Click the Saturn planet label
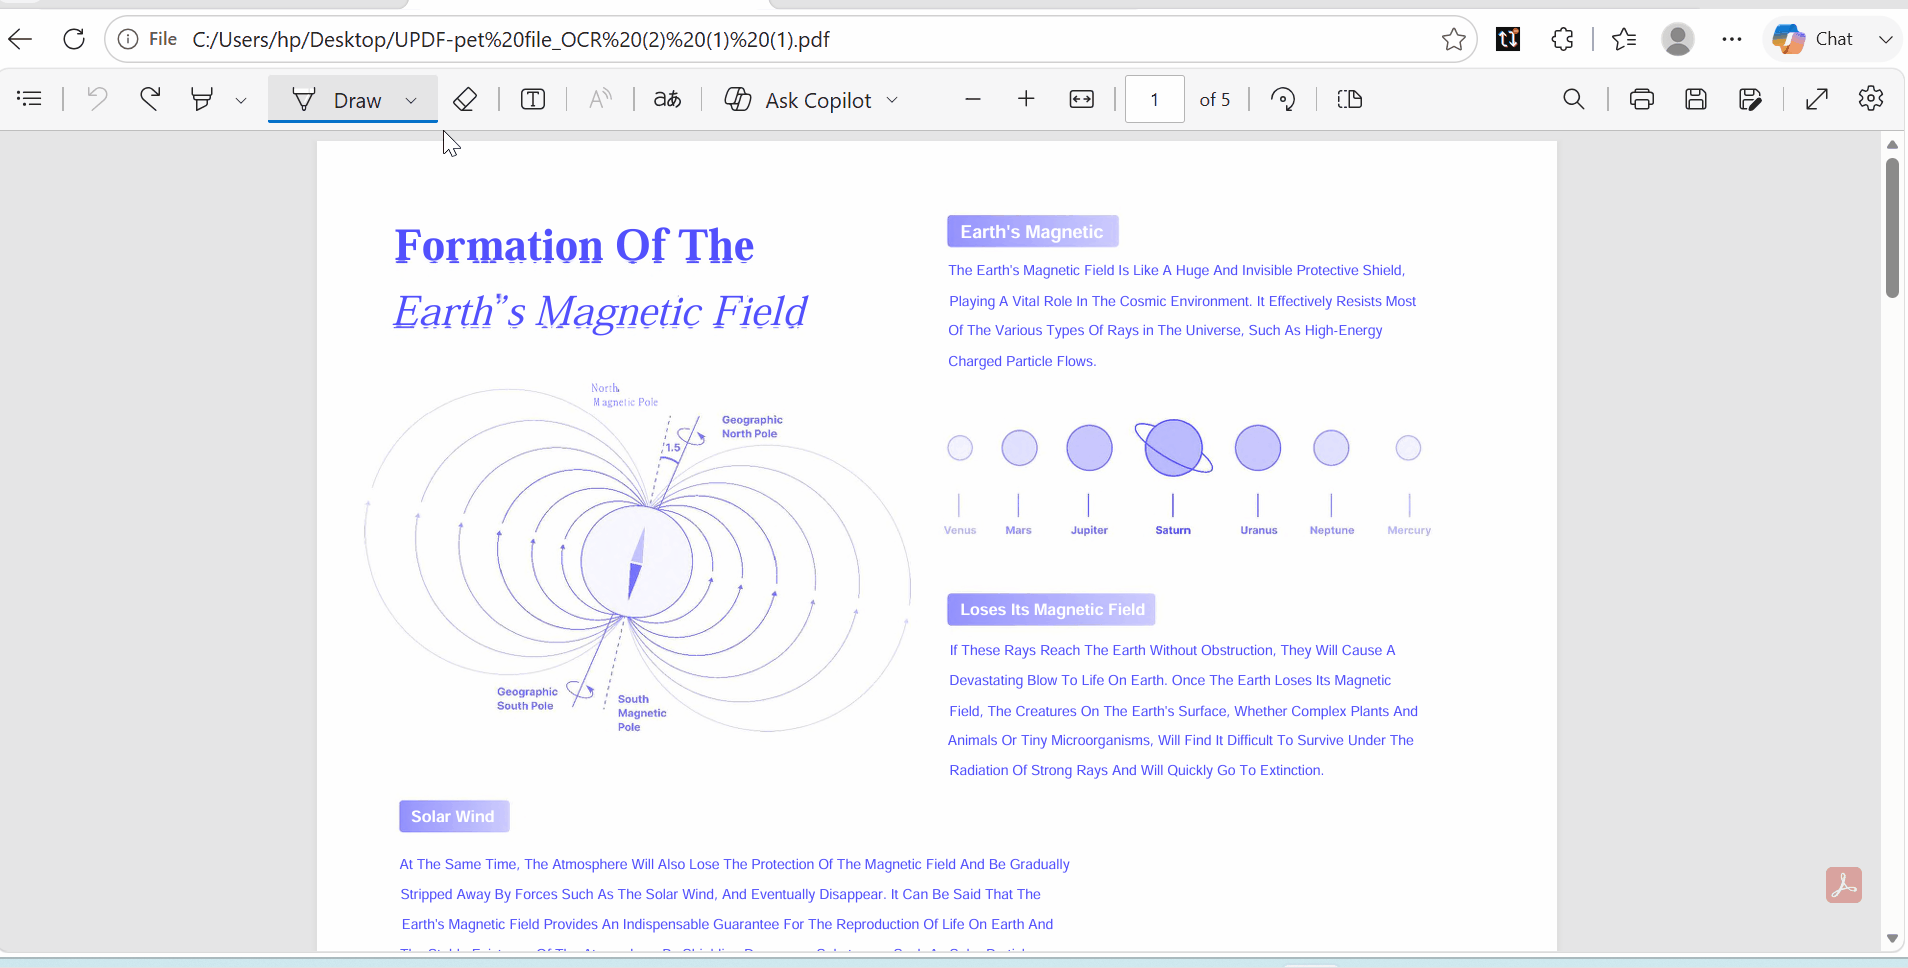This screenshot has height=968, width=1908. pos(1173,531)
